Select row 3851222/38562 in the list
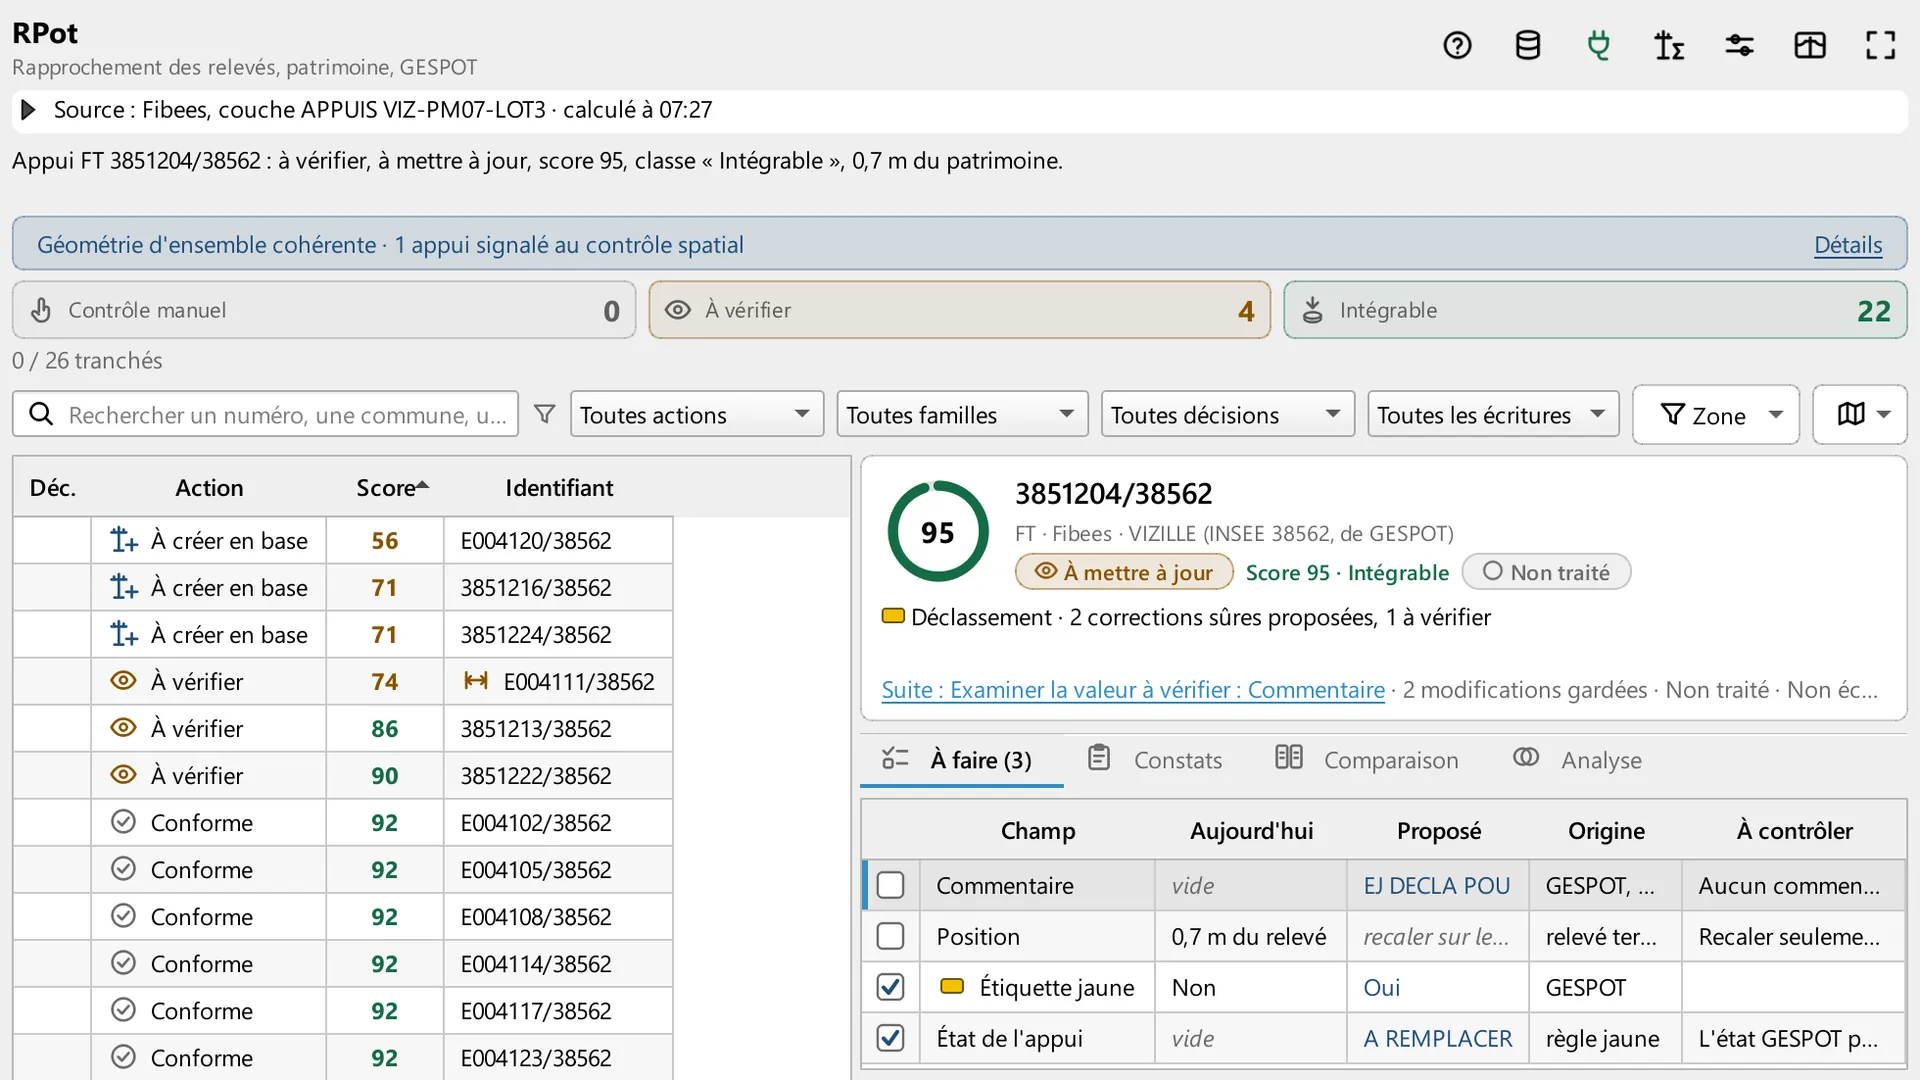 pos(343,775)
